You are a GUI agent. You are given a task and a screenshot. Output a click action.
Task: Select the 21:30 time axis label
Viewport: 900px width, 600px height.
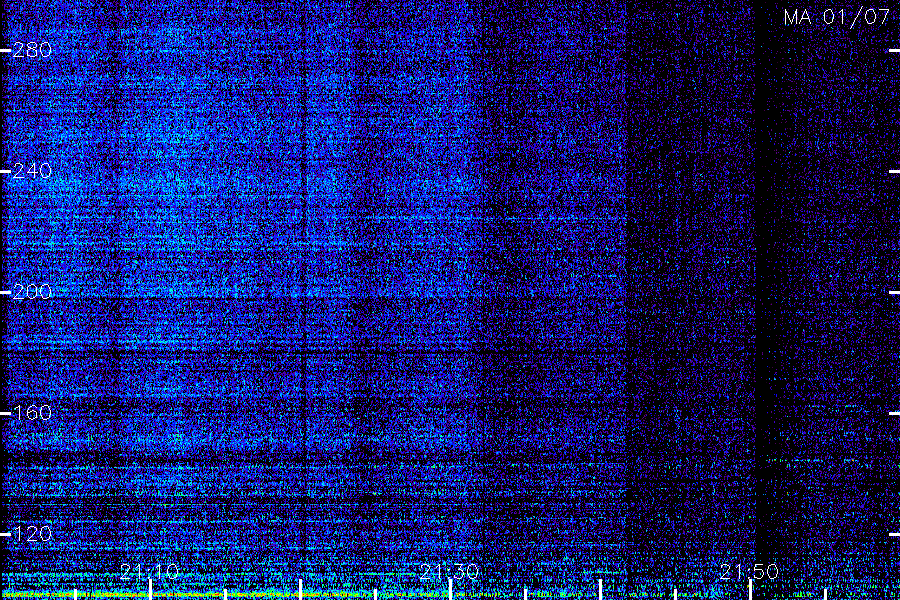[449, 572]
